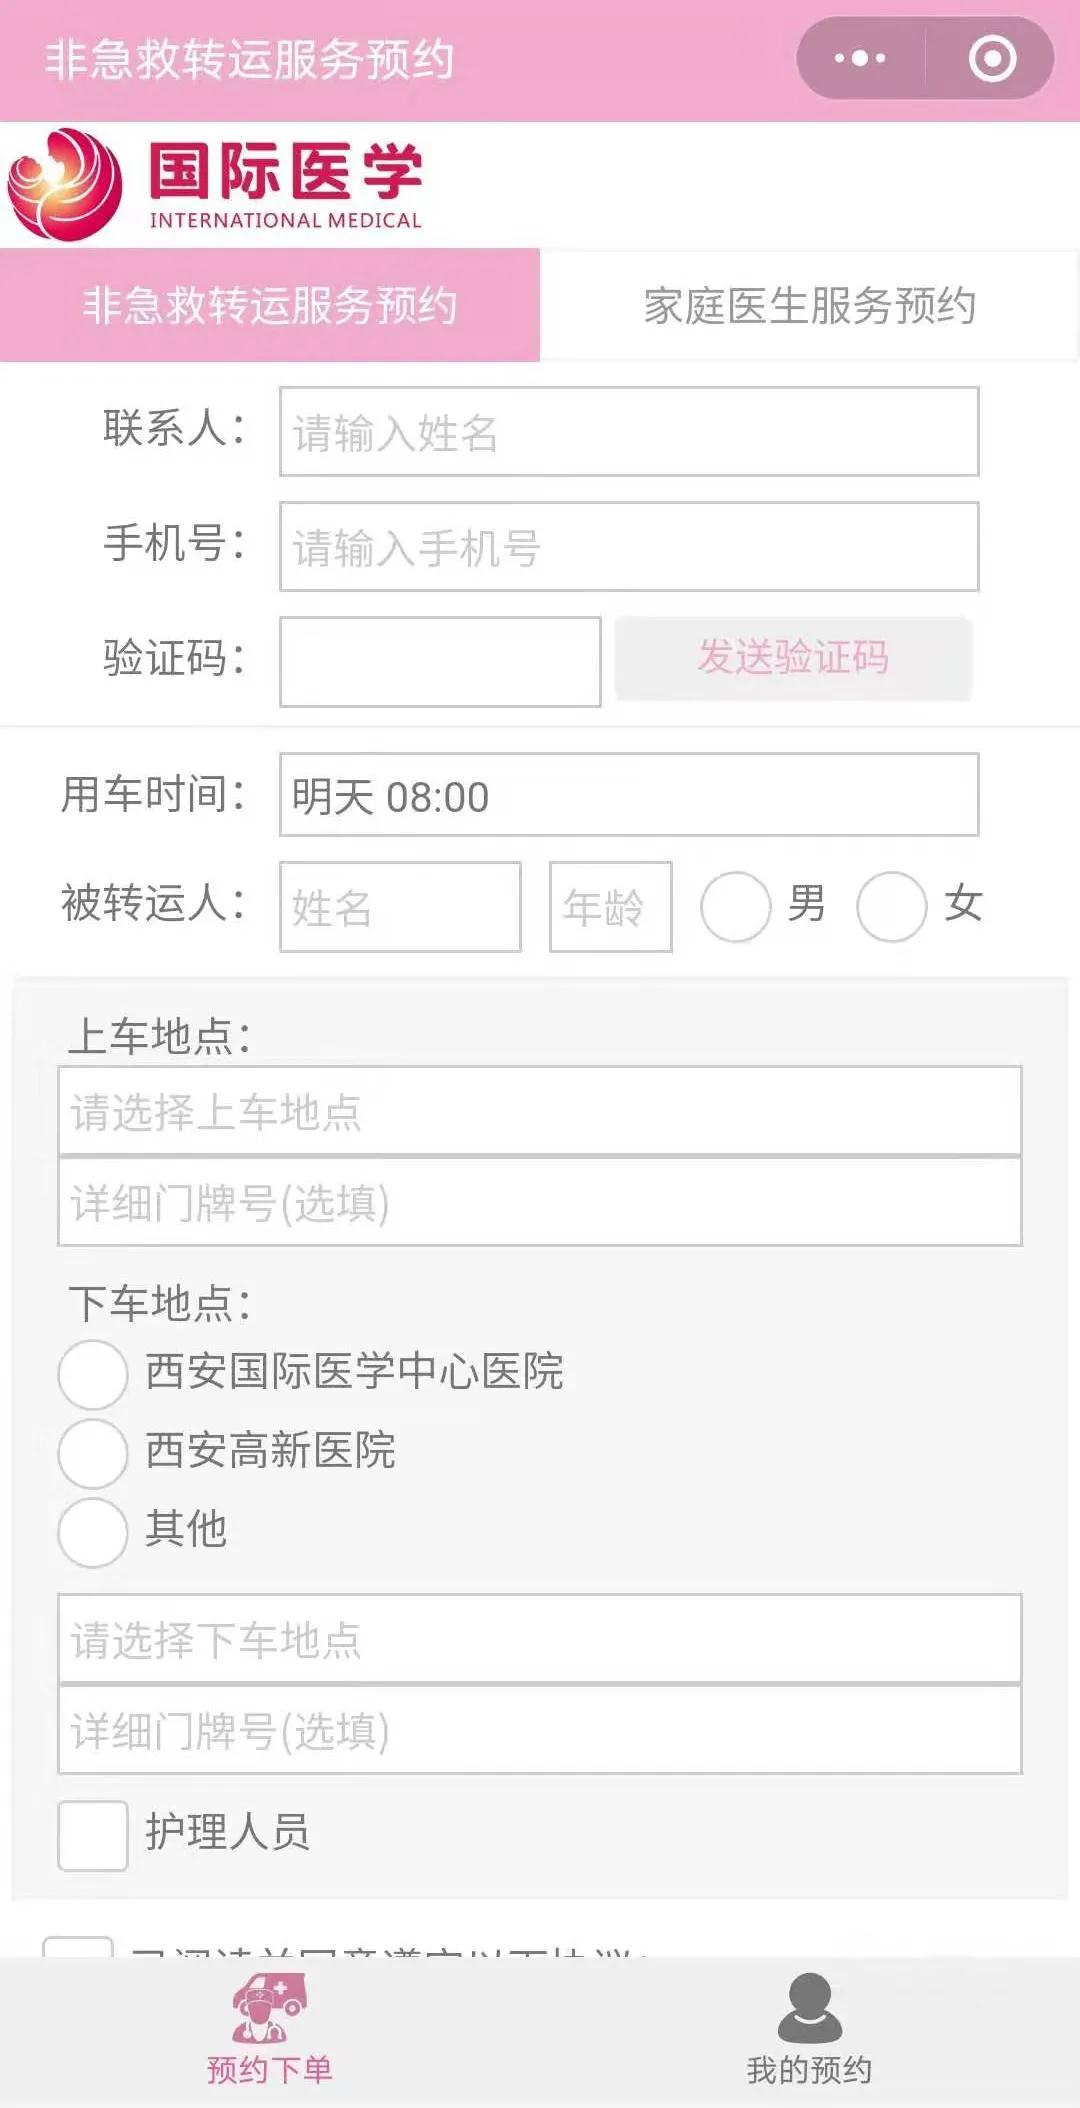Screen dimensions: 1080x2108
Task: Select 其他 drop-off option
Action: click(x=93, y=1531)
